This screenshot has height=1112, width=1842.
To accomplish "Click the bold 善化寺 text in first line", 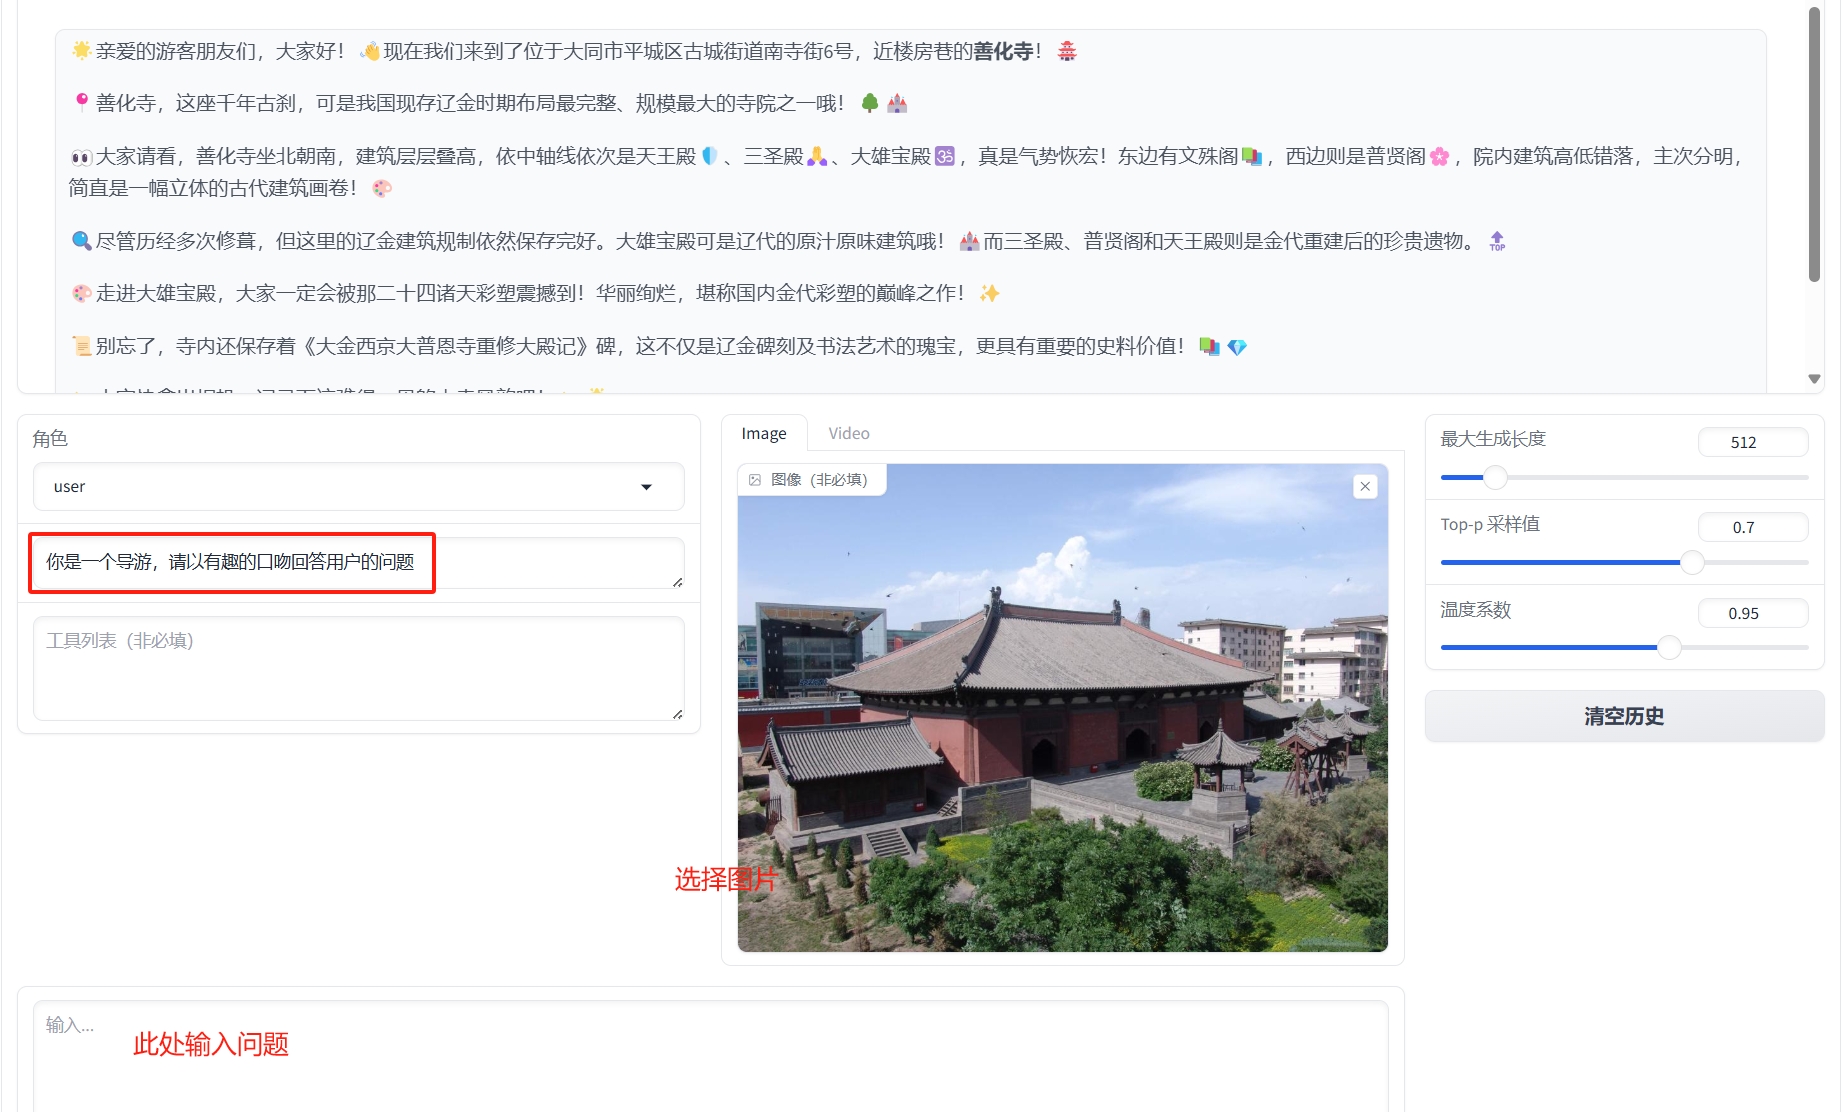I will pyautogui.click(x=1003, y=51).
